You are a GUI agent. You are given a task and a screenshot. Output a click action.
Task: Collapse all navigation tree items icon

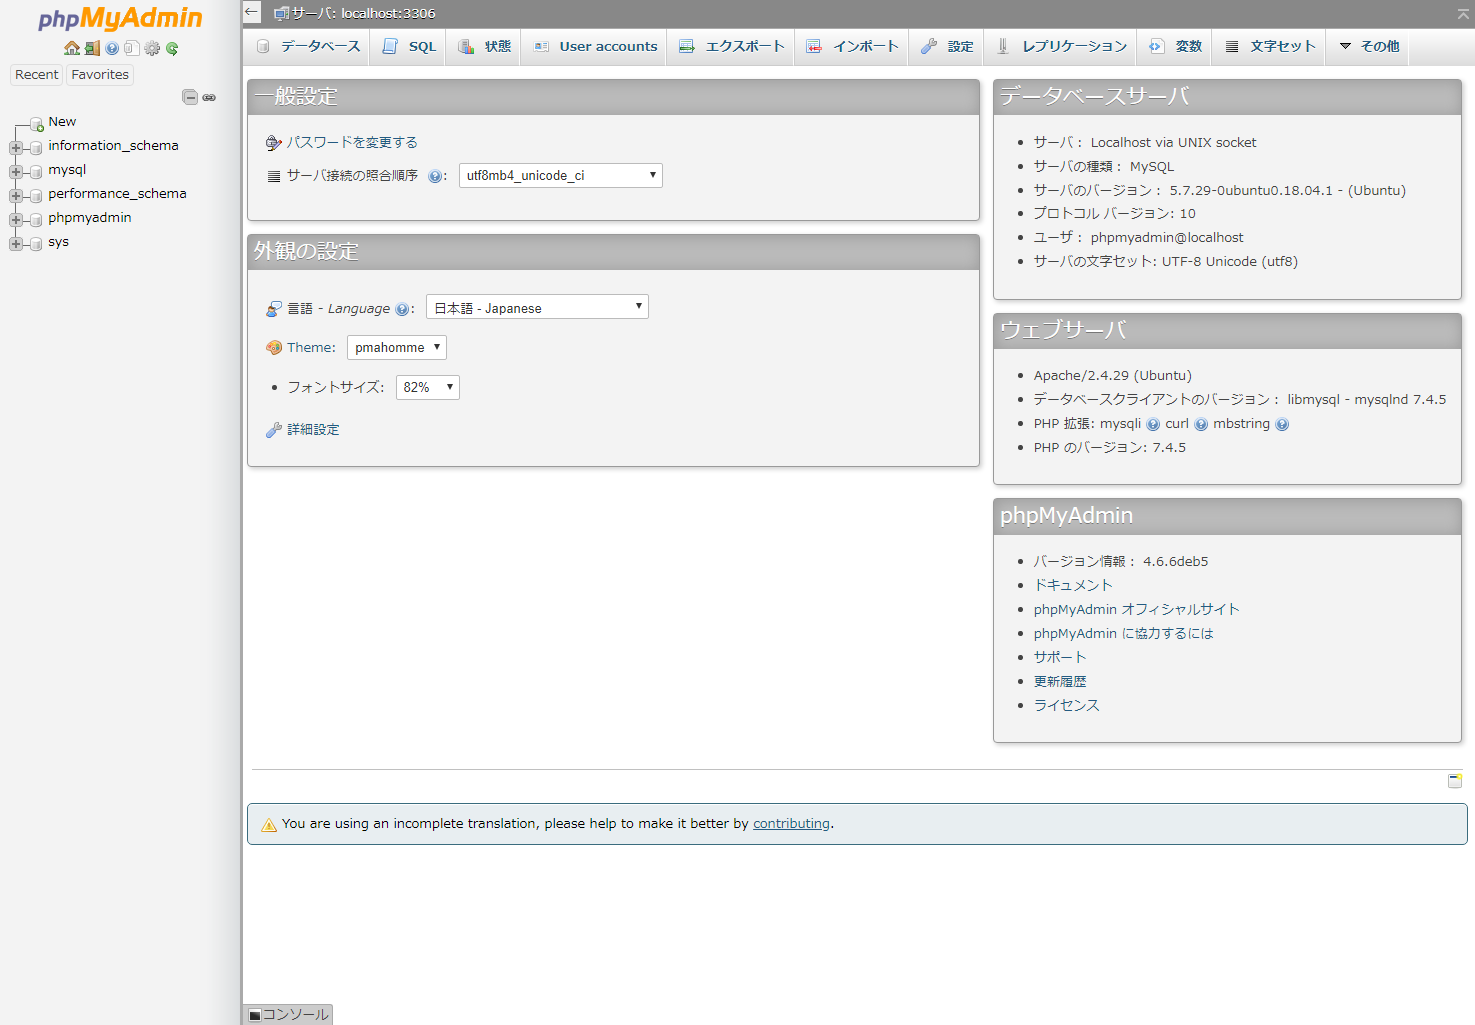click(x=190, y=97)
